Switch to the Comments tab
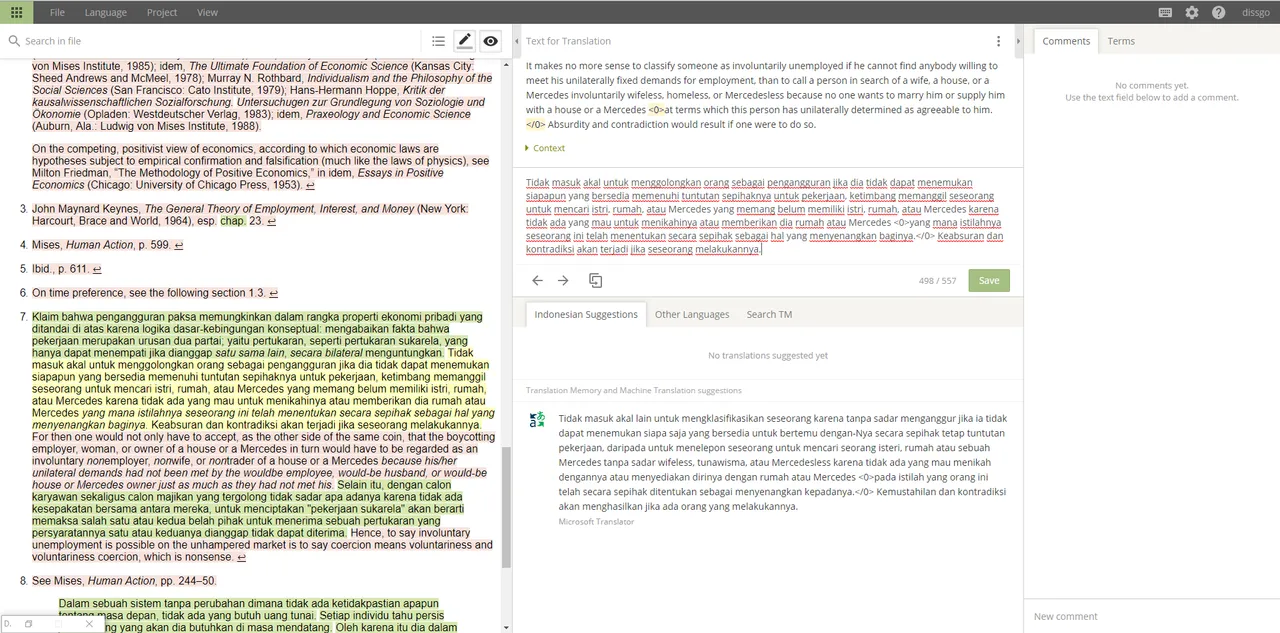The height and width of the screenshot is (633, 1280). 1066,41
